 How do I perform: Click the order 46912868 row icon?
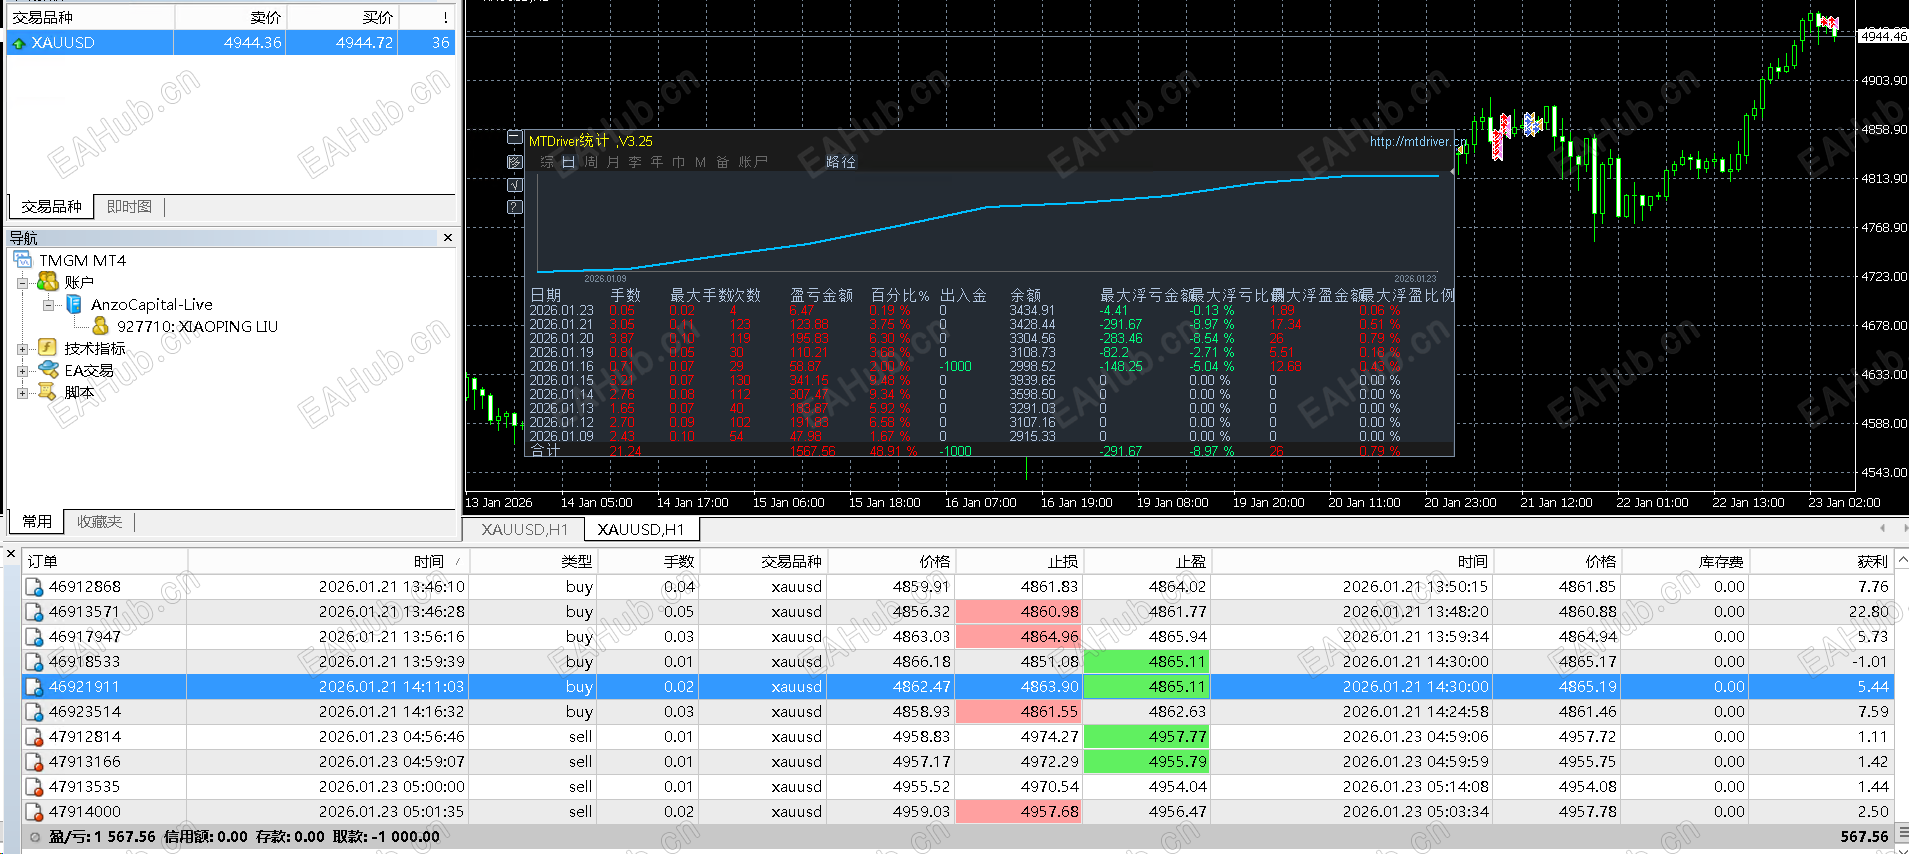point(34,587)
